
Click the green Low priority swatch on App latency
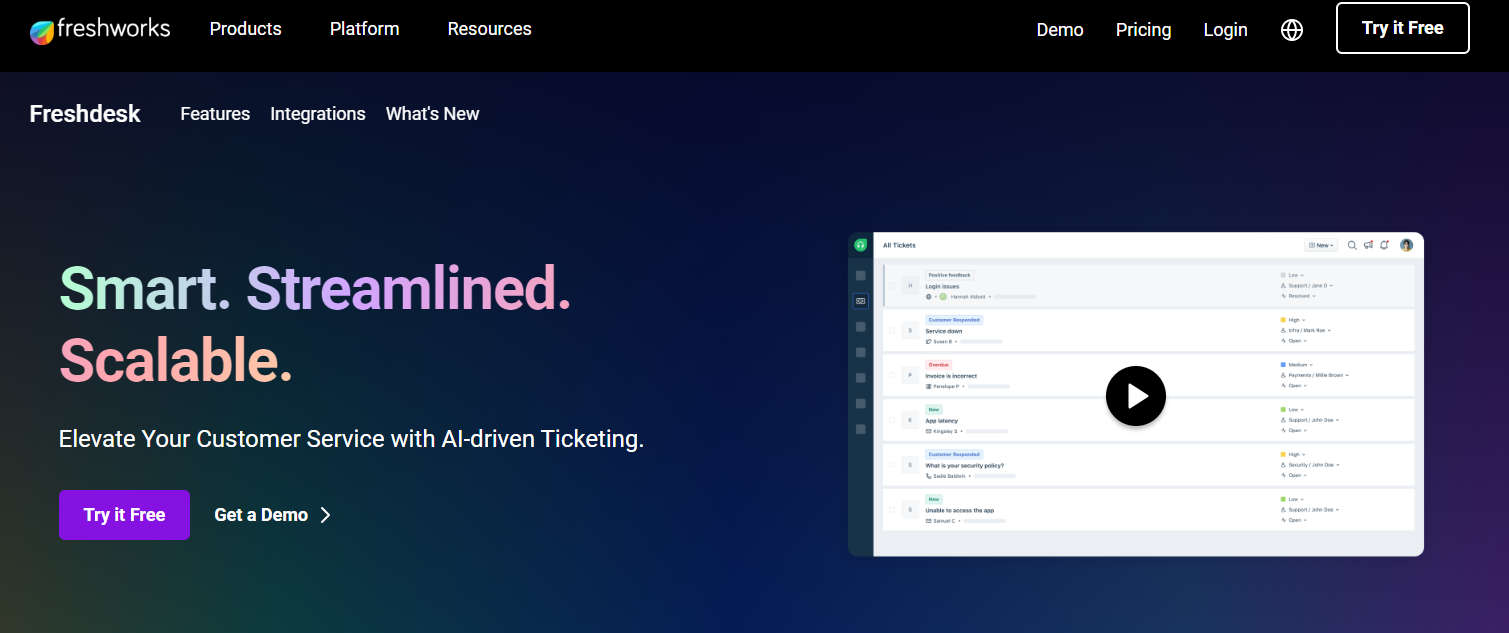(x=1283, y=409)
